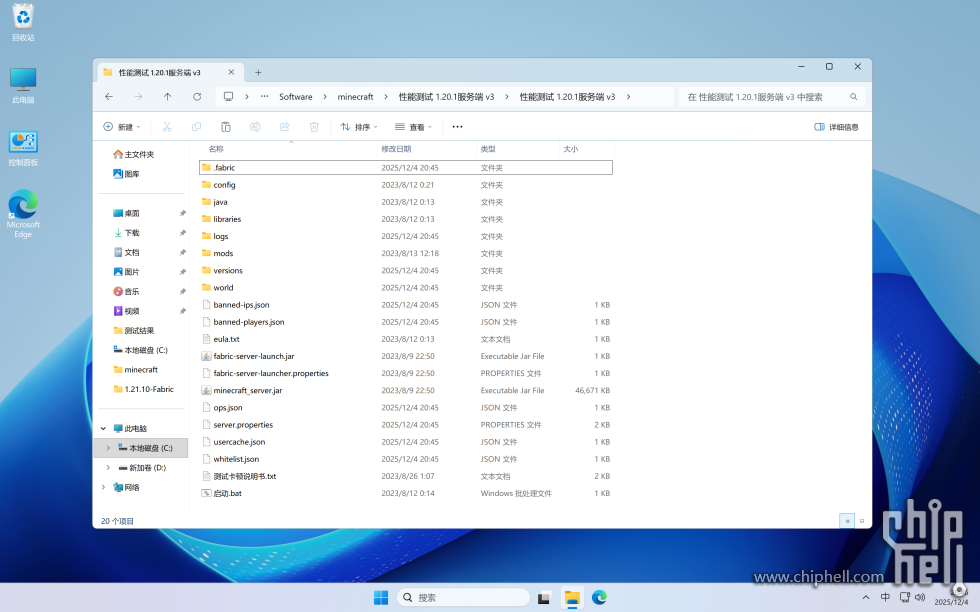Add a new tab in File Explorer
Viewport: 980px width, 612px height.
(258, 72)
